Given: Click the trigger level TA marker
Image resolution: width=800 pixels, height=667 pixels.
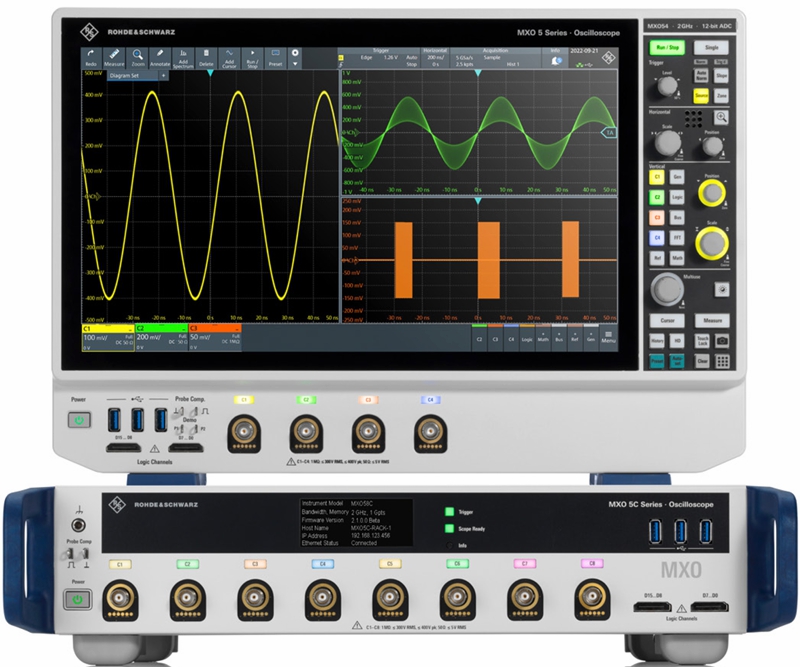Looking at the screenshot, I should point(609,133).
